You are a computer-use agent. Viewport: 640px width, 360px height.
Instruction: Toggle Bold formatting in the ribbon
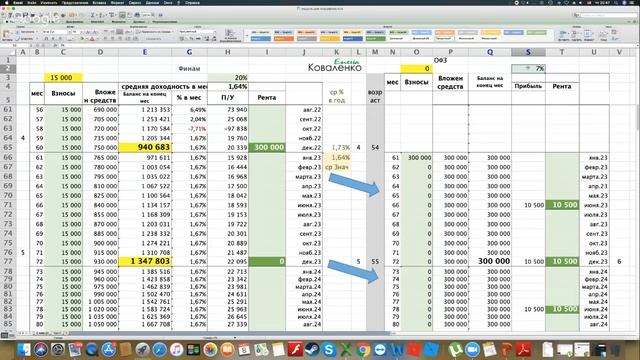[46, 39]
